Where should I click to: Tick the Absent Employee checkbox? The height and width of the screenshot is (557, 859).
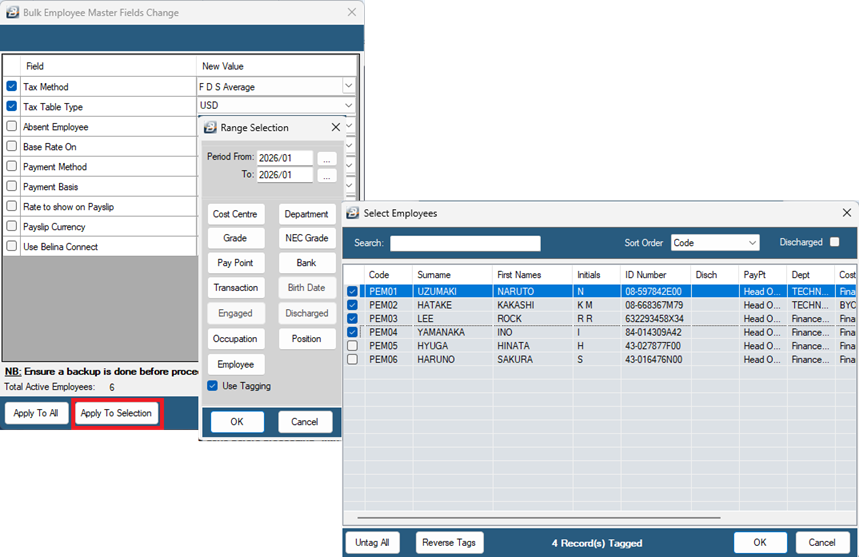tap(12, 126)
